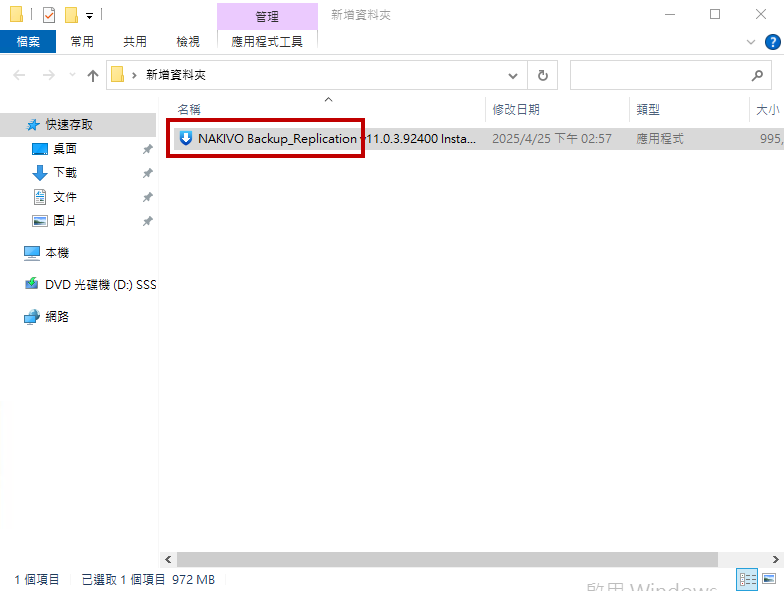
Task: Select 網路 in the navigation pane
Action: [x=57, y=316]
